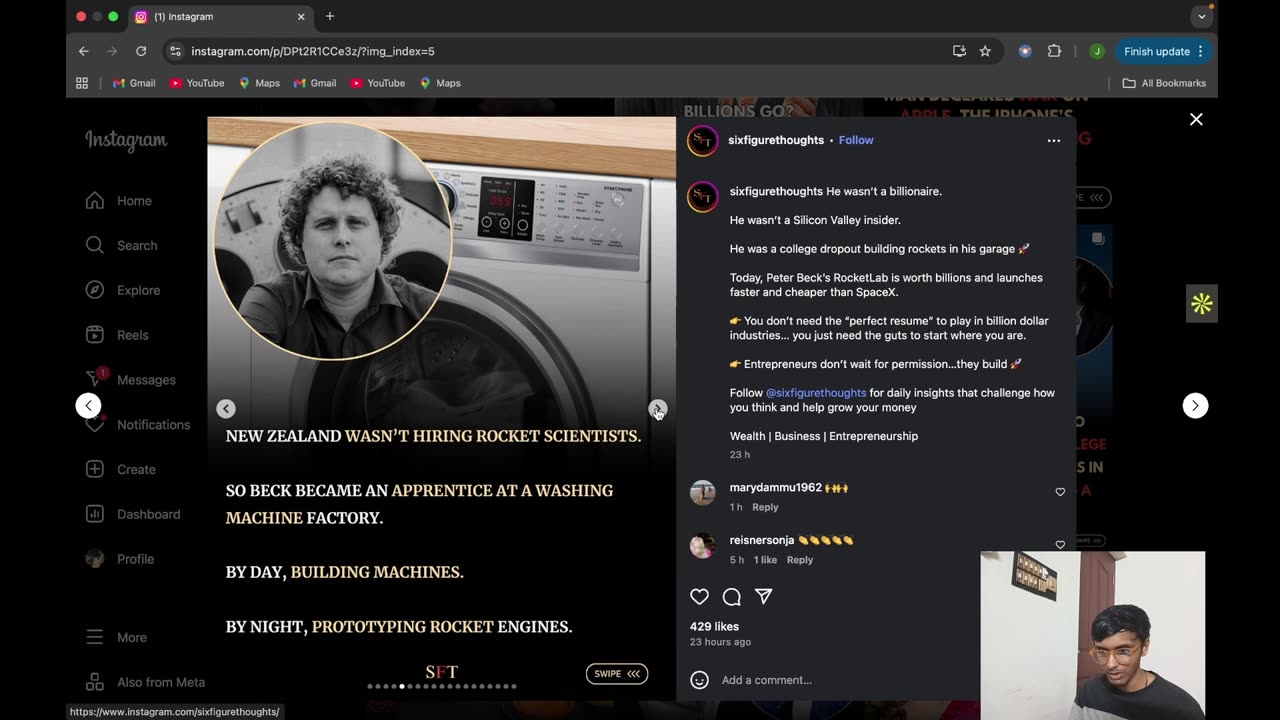This screenshot has width=1280, height=720.
Task: Open the first Gmail bookmark
Action: pyautogui.click(x=134, y=83)
